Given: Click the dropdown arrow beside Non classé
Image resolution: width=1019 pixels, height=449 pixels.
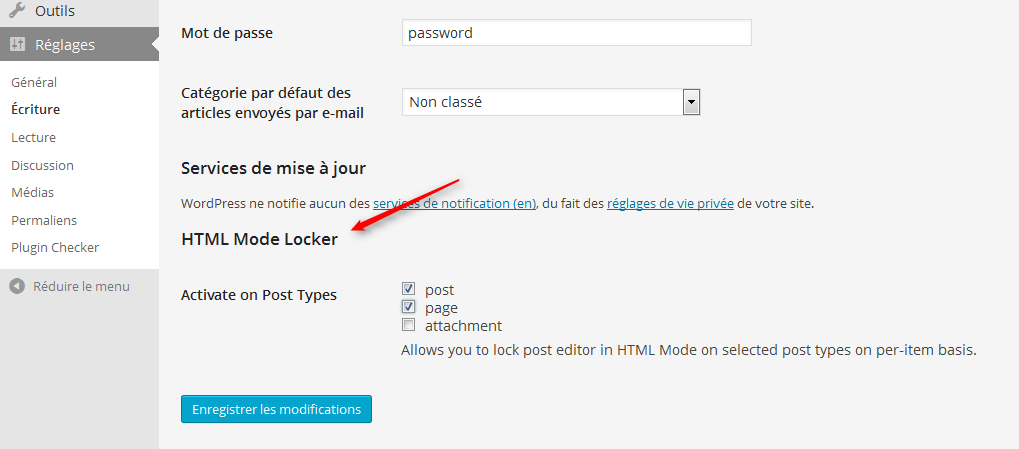Looking at the screenshot, I should pos(691,102).
